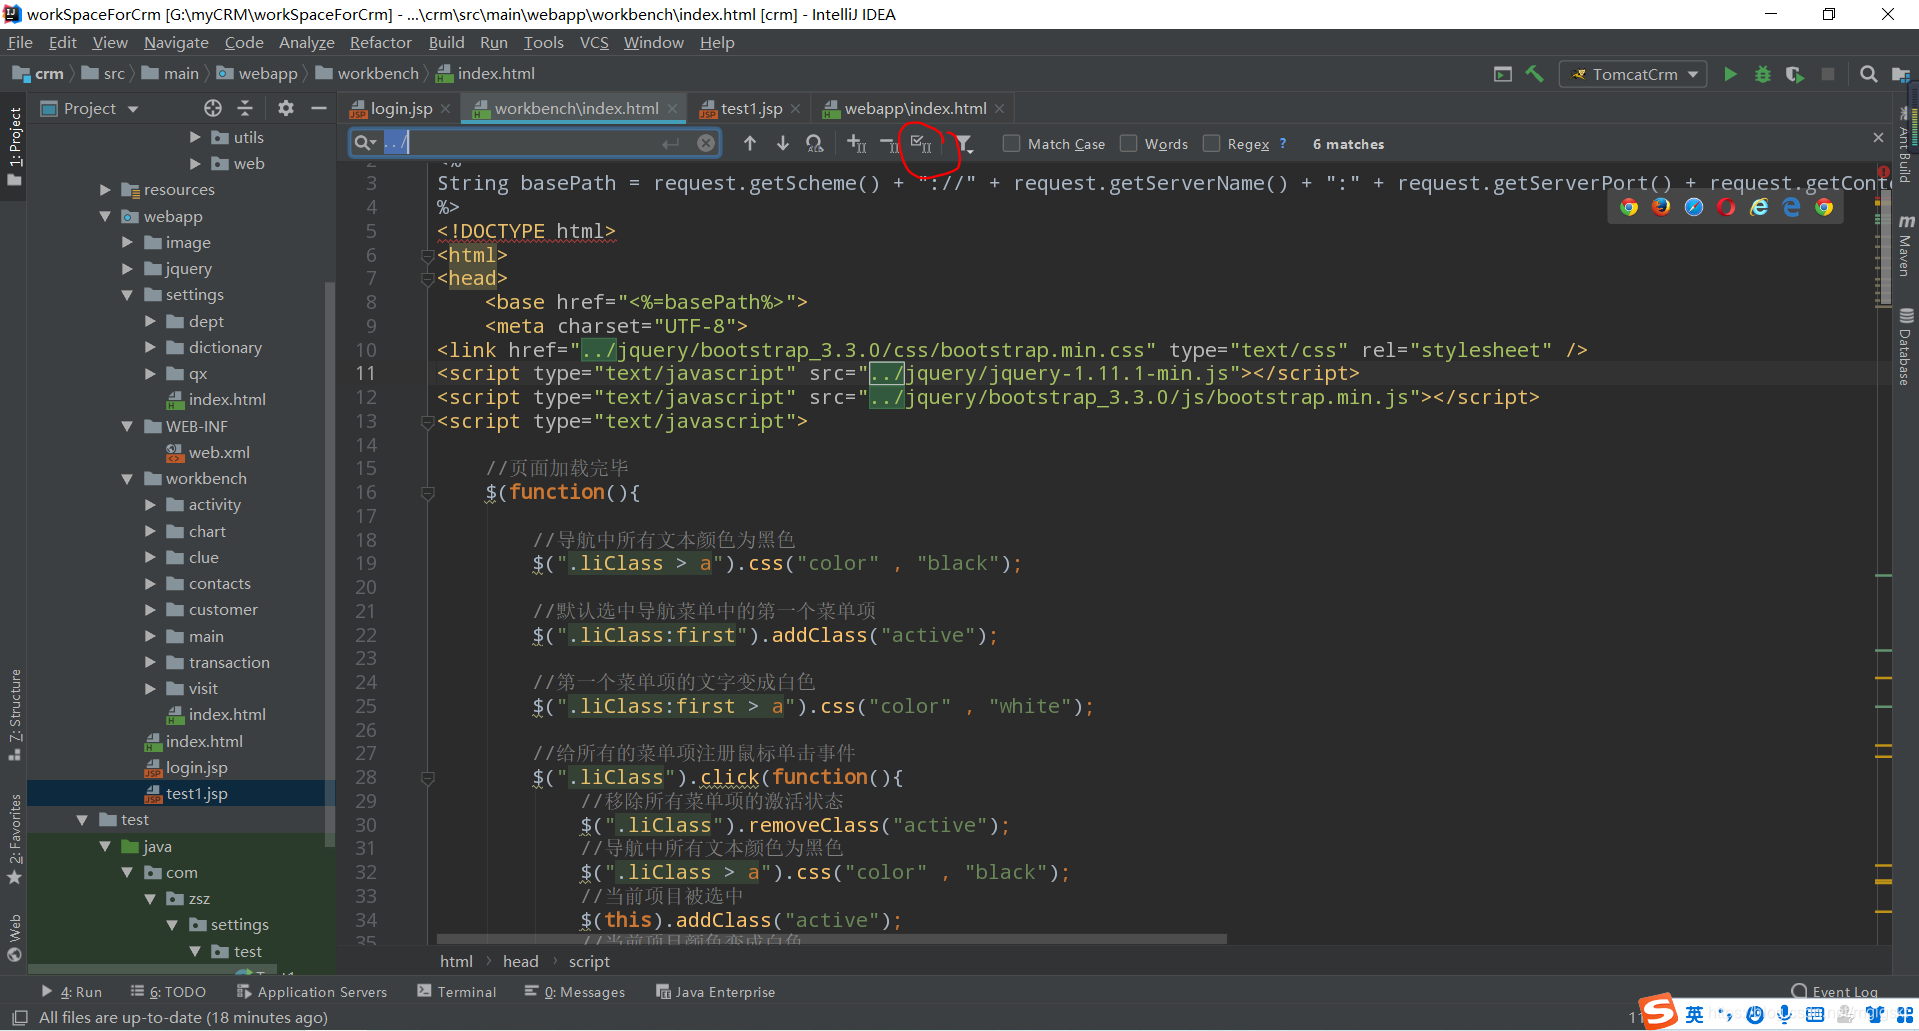Click regex help question mark
This screenshot has height=1031, width=1919.
tap(1283, 144)
